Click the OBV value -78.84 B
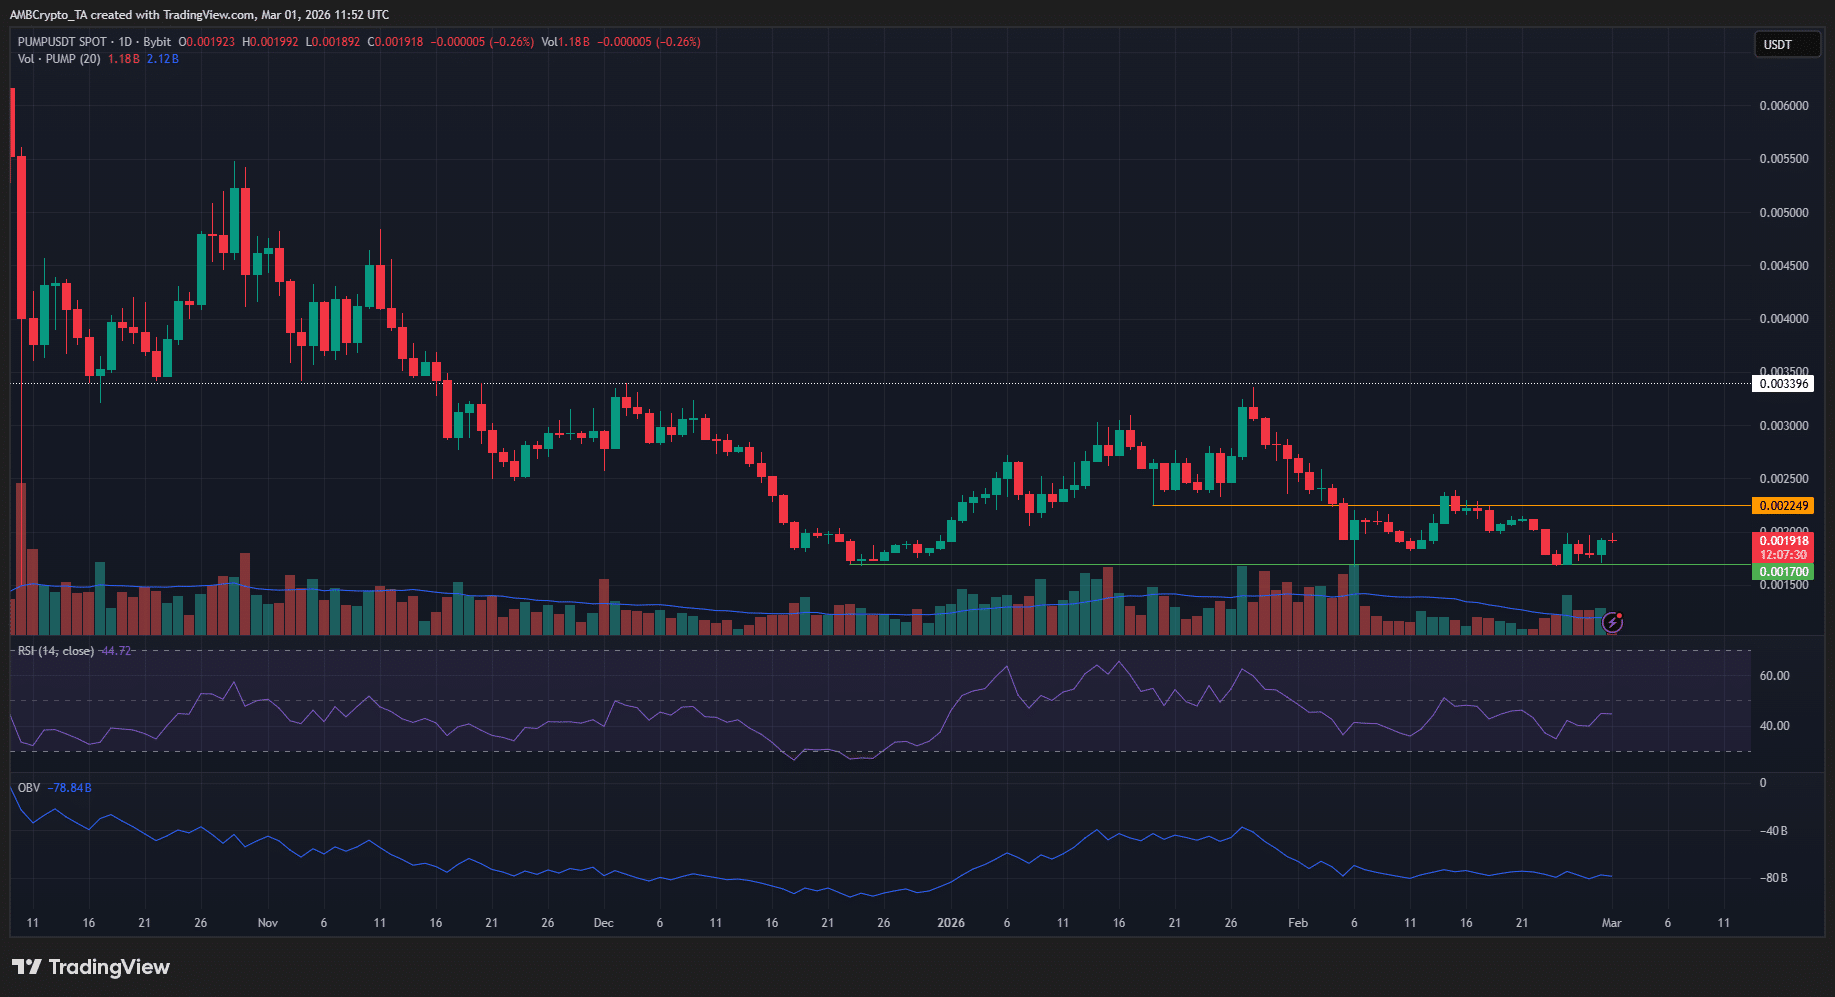This screenshot has width=1835, height=997. [x=70, y=787]
